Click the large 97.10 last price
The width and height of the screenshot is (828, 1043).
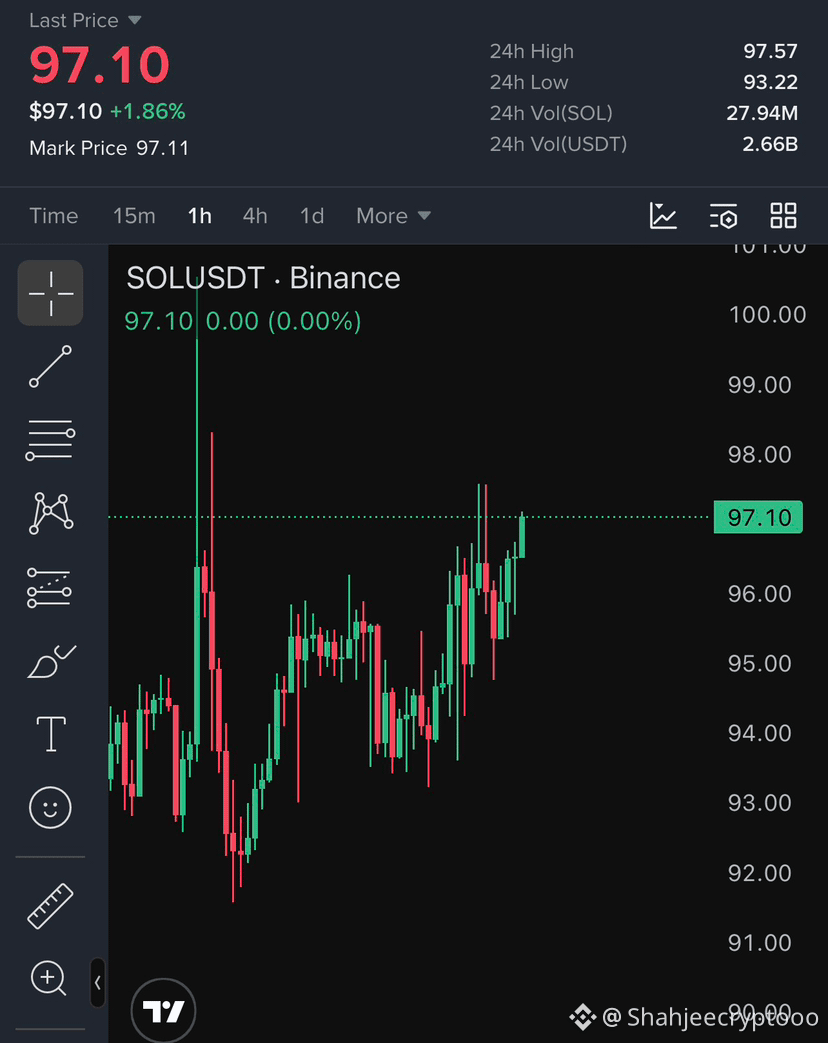[x=100, y=65]
